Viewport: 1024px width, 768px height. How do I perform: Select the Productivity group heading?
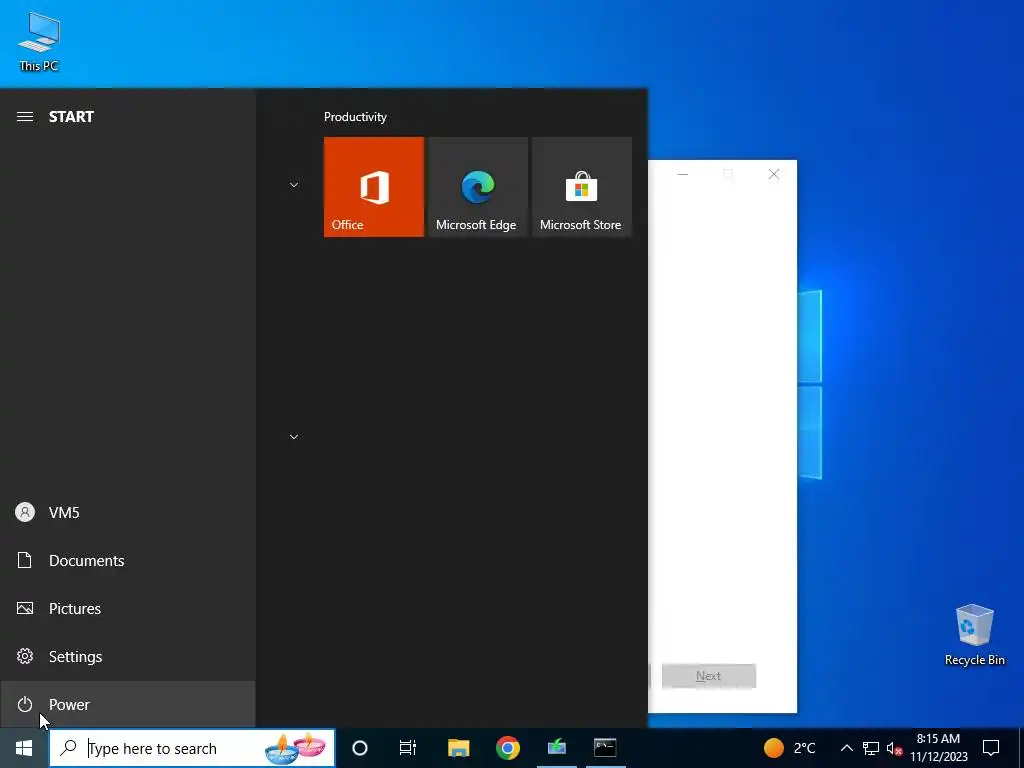(x=355, y=117)
